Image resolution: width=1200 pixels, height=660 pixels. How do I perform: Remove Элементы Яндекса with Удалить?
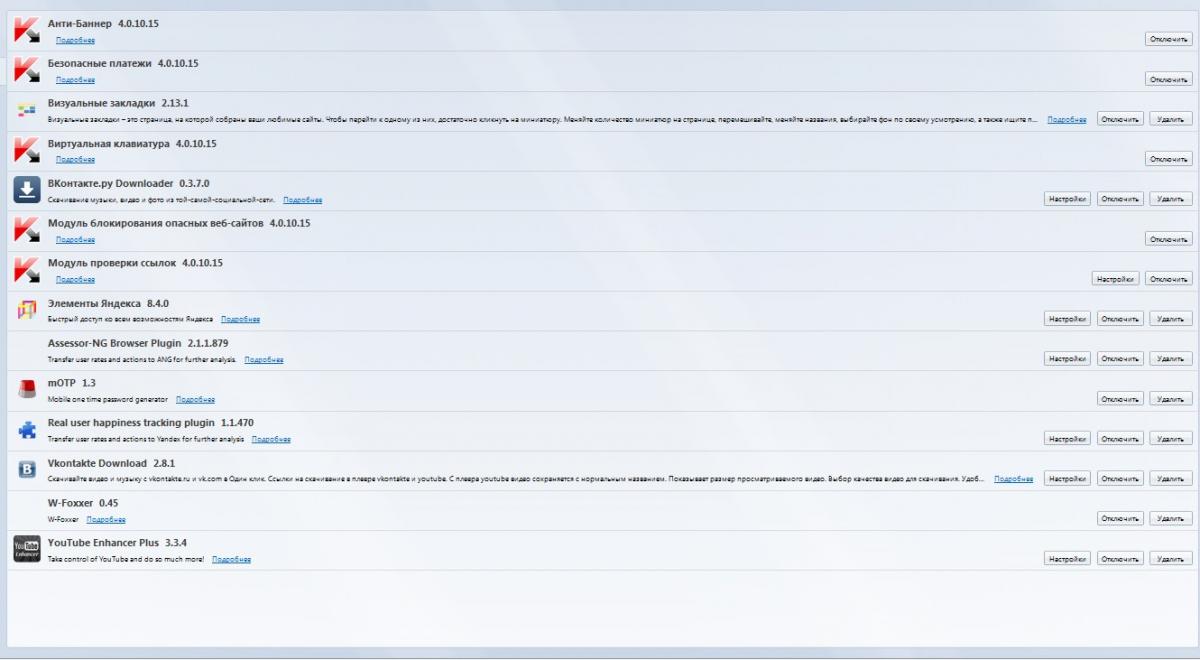1170,319
